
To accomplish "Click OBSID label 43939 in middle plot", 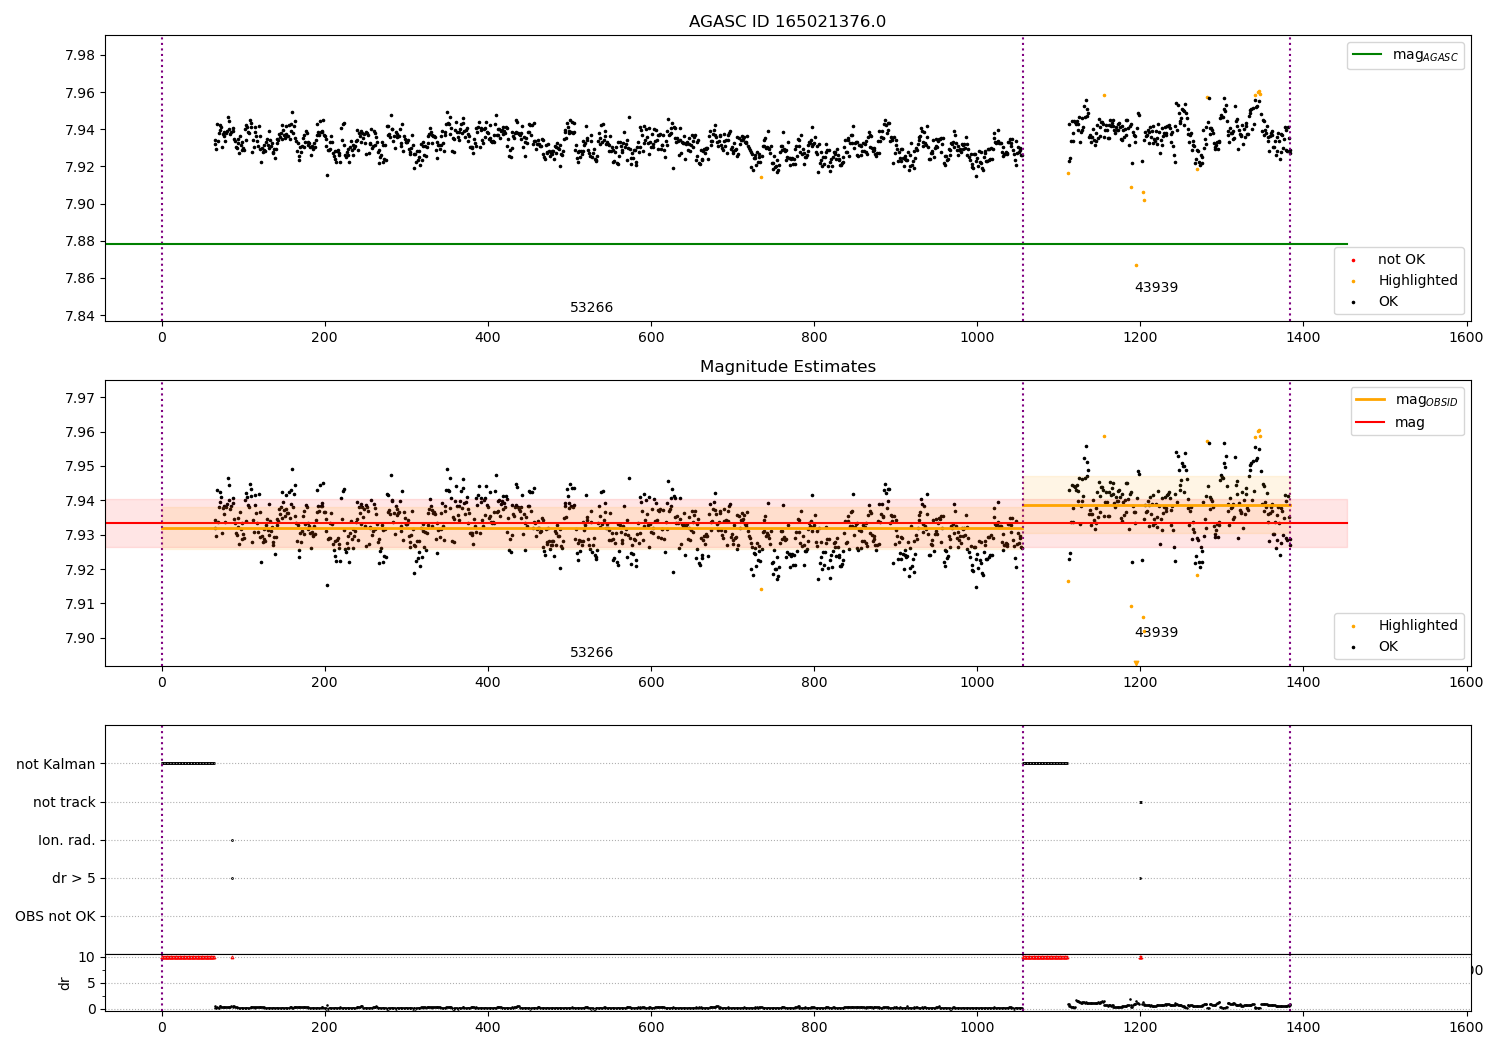I will 1156,633.
